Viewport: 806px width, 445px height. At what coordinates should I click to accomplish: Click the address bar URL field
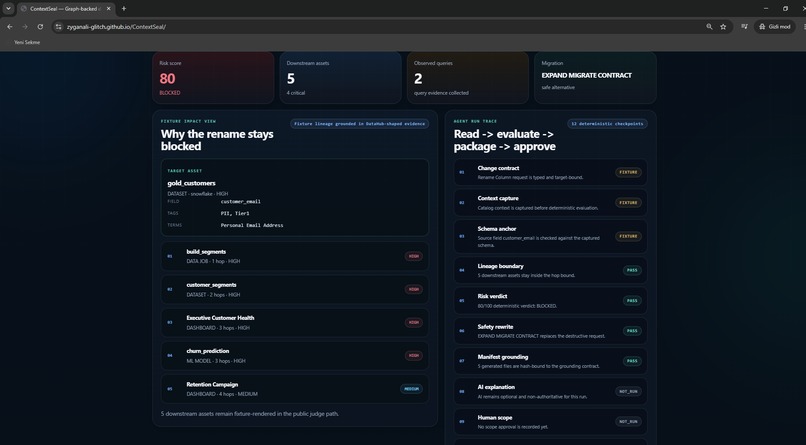pos(381,27)
